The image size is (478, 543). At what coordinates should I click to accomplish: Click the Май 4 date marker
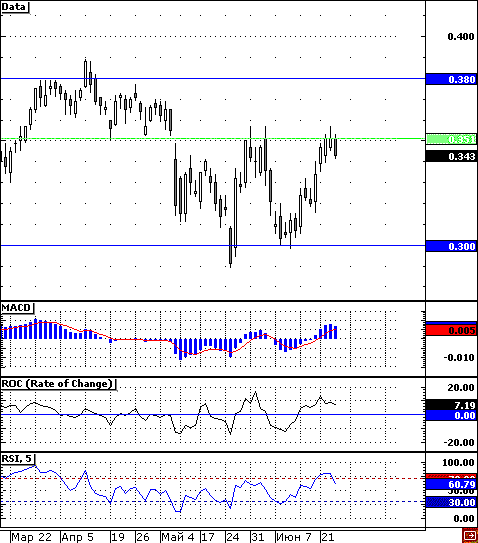(178, 537)
